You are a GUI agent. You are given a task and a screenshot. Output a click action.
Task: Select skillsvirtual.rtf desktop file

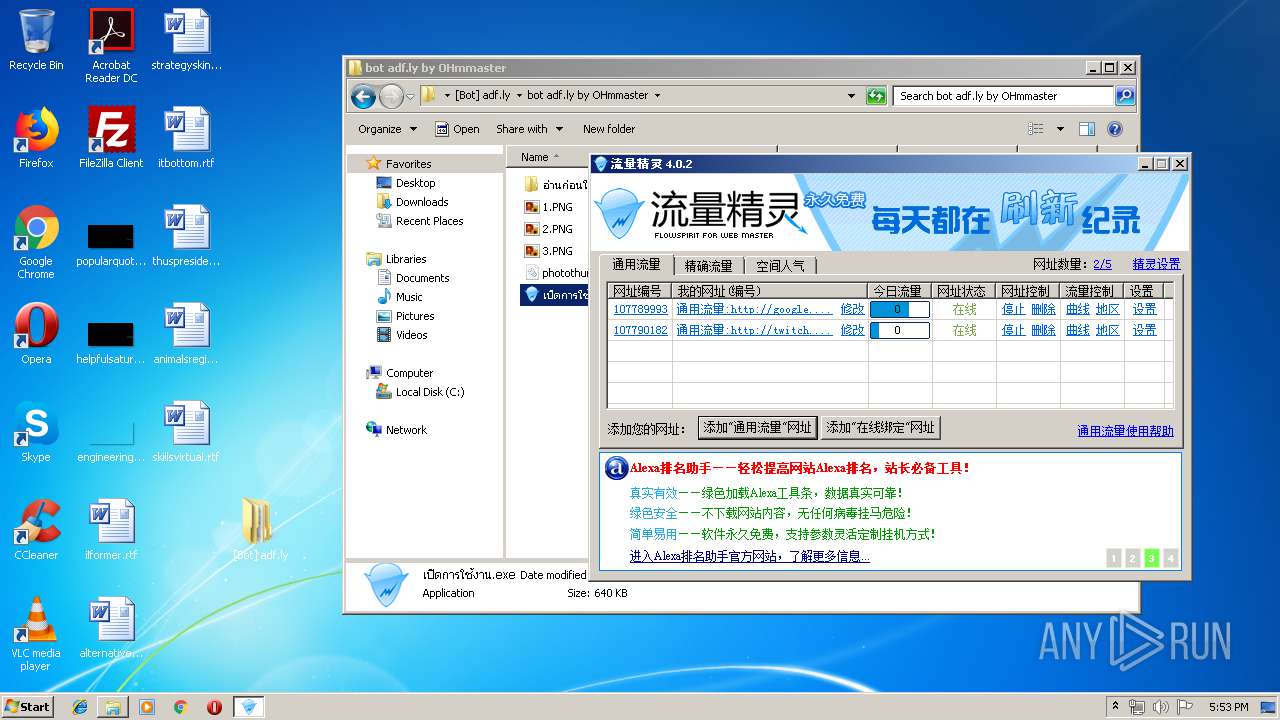click(186, 431)
